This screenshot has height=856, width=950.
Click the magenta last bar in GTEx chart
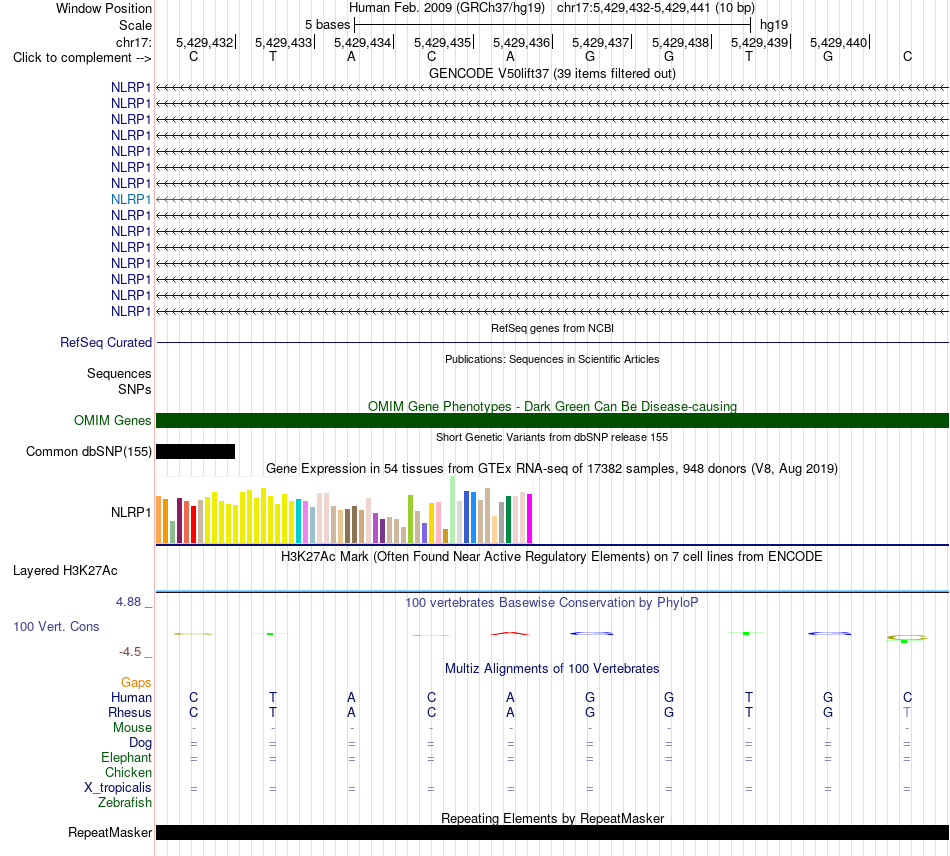530,519
